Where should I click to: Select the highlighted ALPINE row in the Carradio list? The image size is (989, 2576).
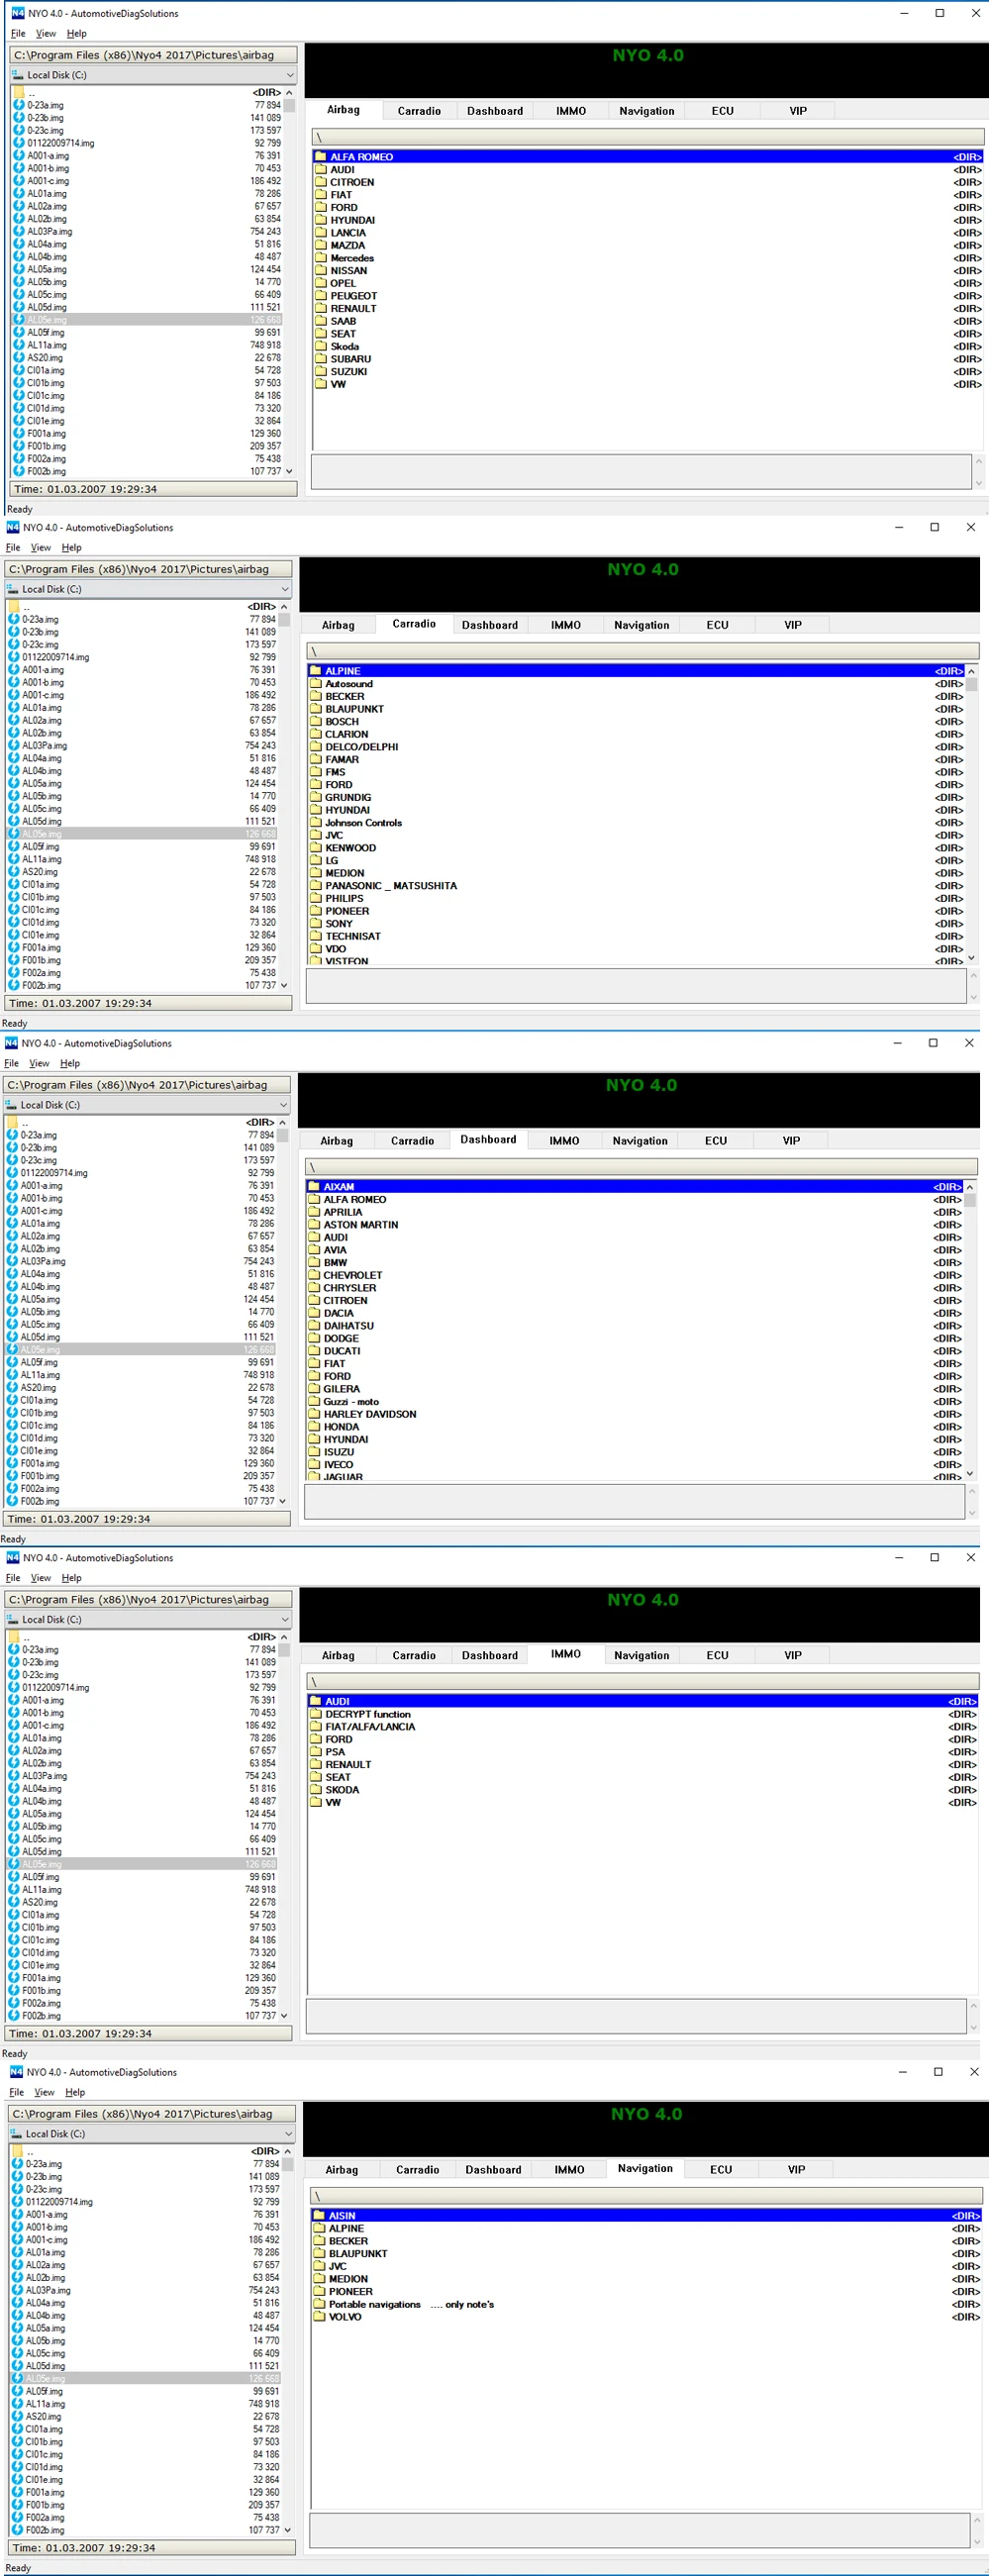click(636, 671)
